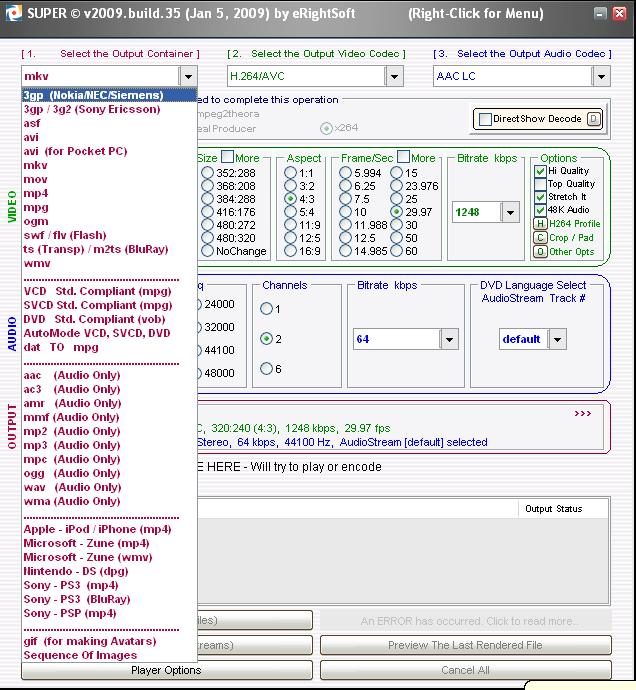Viewport: 636px width, 690px height.
Task: Open the H264 Profile 'H' option button
Action: click(540, 224)
